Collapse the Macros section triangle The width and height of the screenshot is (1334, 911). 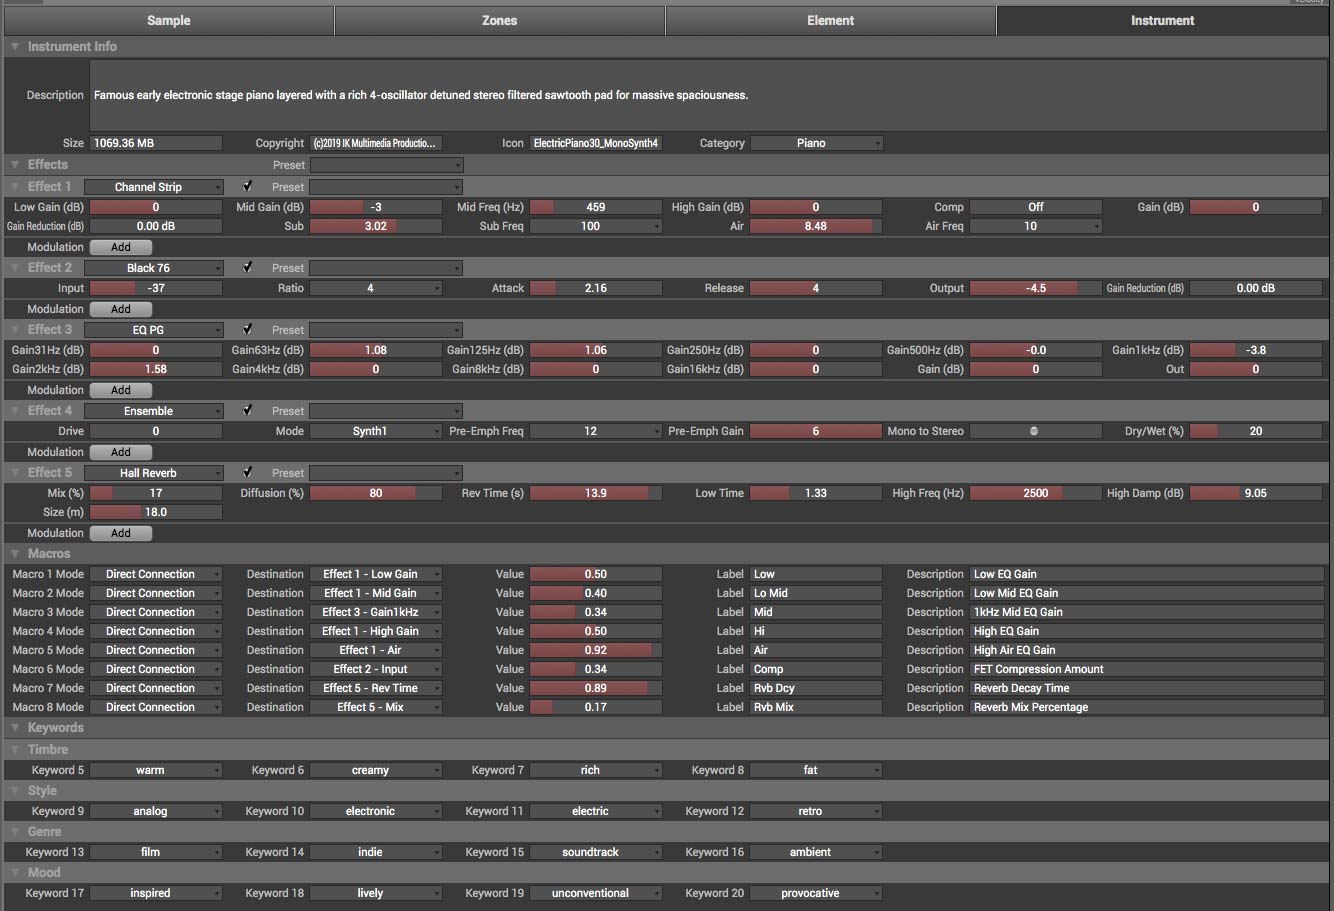click(x=15, y=554)
